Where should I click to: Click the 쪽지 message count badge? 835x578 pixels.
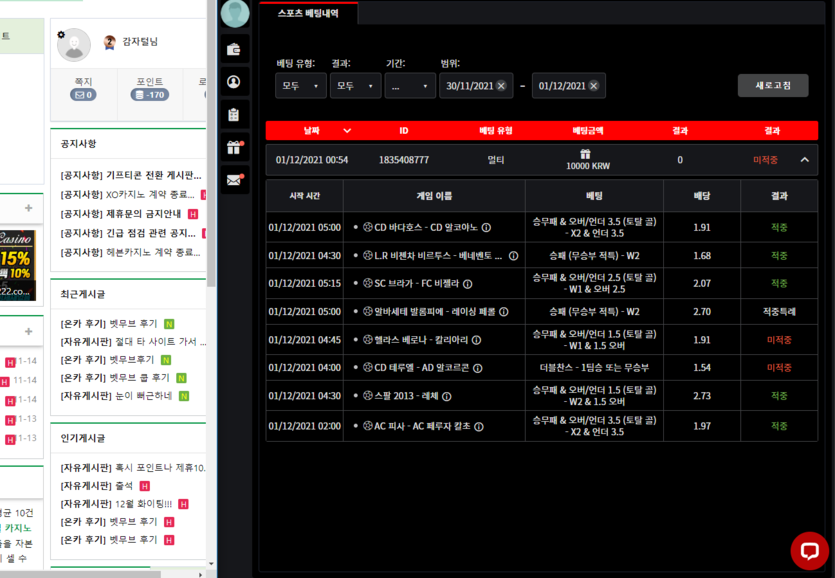click(83, 95)
